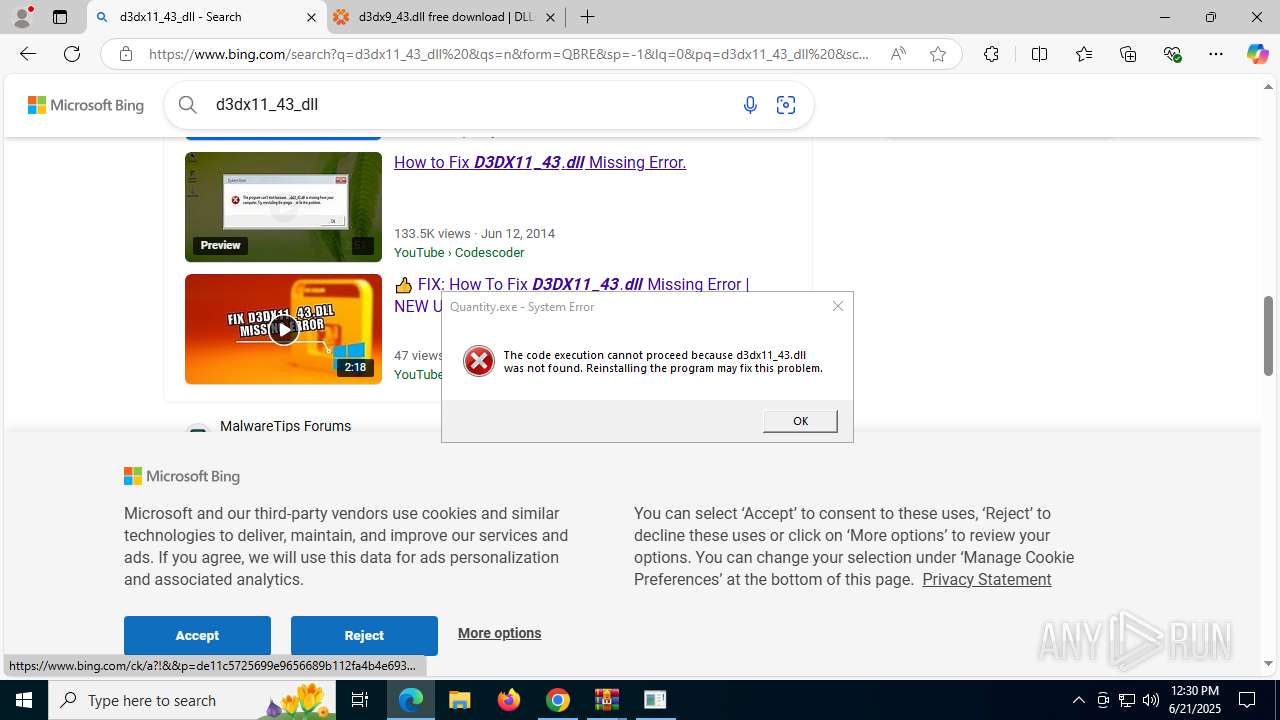Image resolution: width=1280 pixels, height=720 pixels.
Task: Open the Privacy Statement link
Action: click(x=986, y=579)
